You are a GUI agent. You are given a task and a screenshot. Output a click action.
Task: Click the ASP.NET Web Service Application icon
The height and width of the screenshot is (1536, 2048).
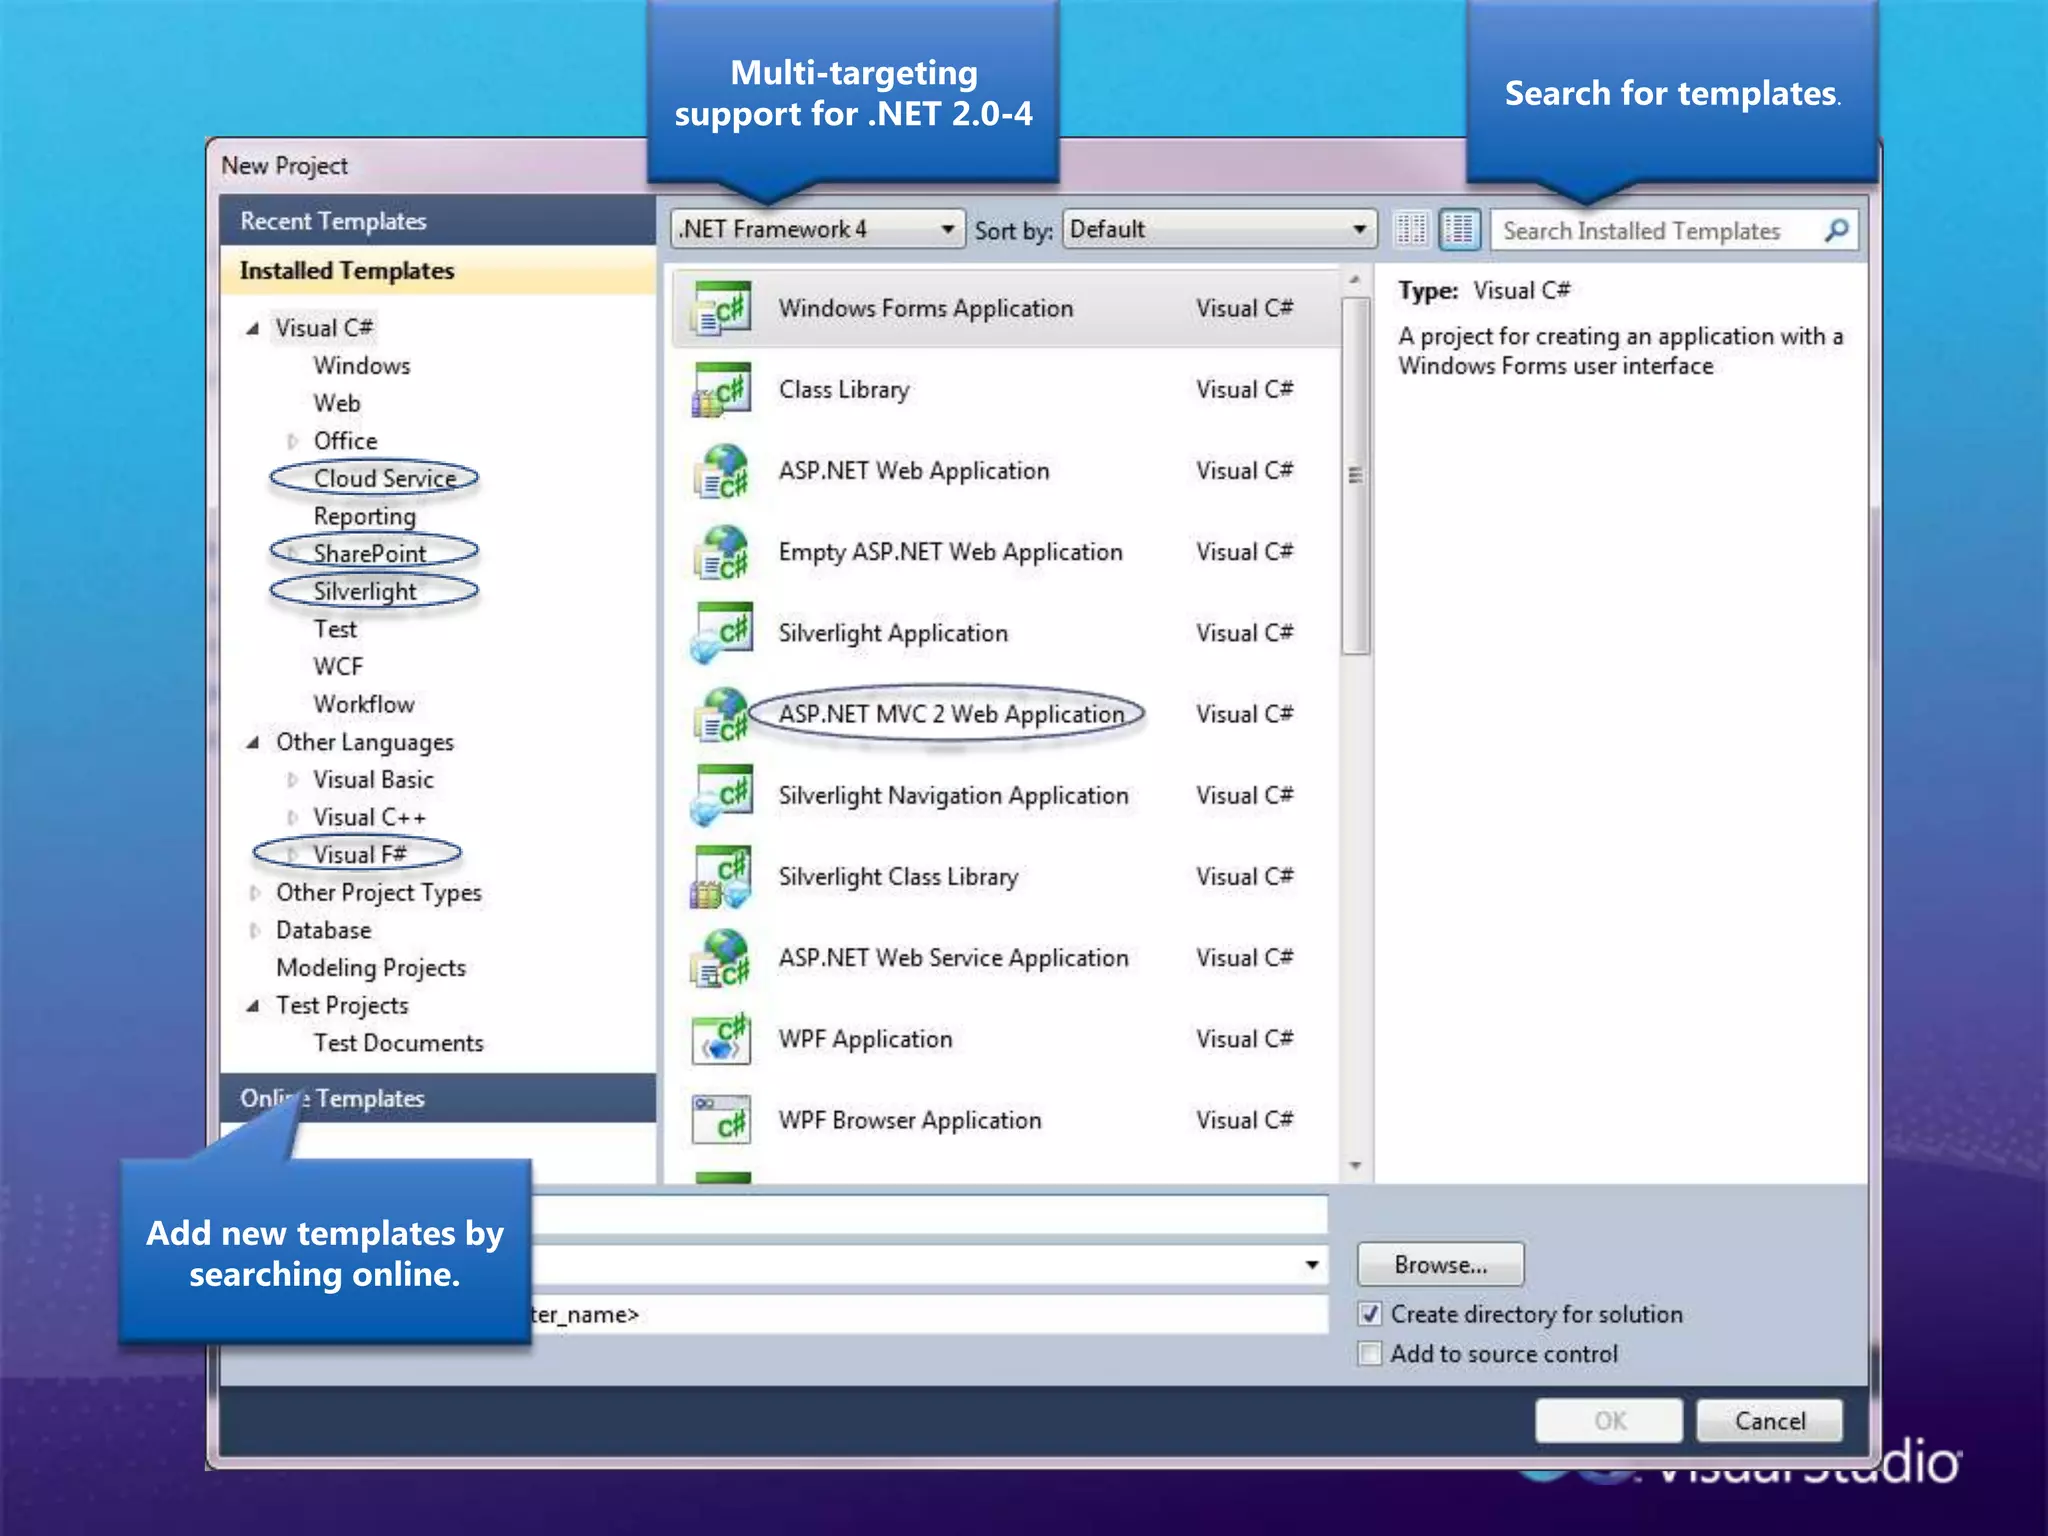[721, 958]
